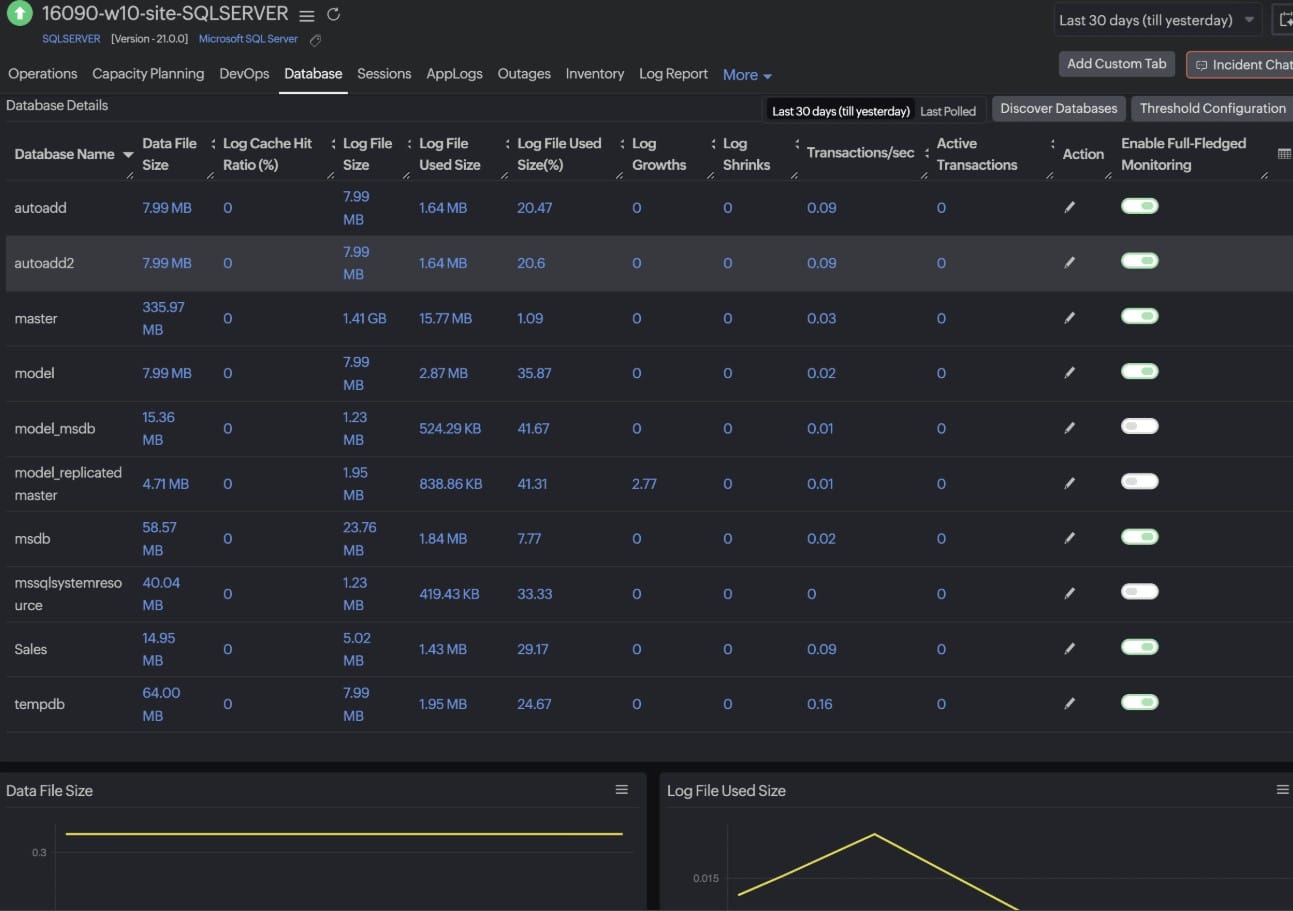Edit the autoadd database using its pencil icon
This screenshot has height=911, width=1293.
pyautogui.click(x=1069, y=207)
